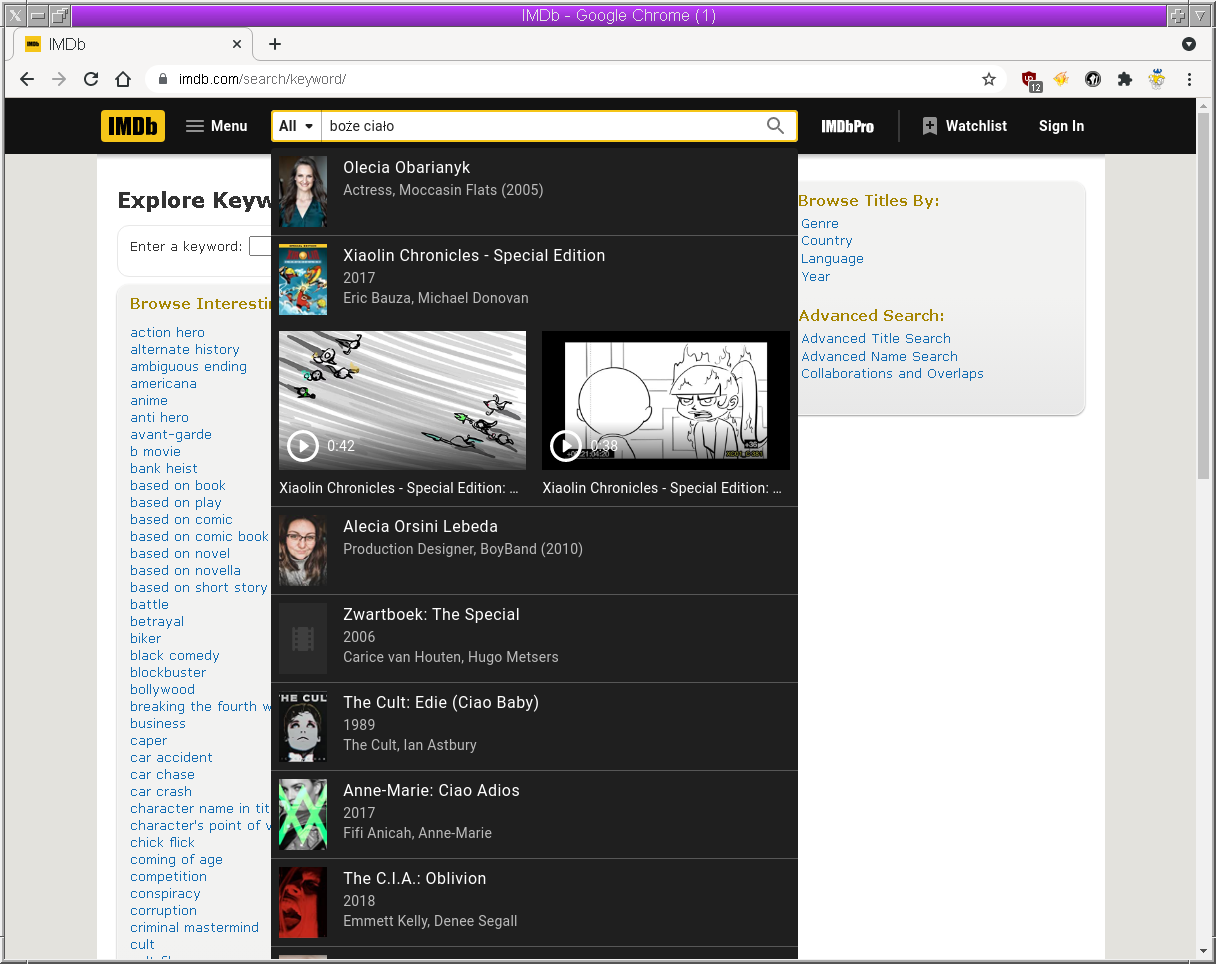
Task: Click the browser forward arrow
Action: tap(59, 79)
